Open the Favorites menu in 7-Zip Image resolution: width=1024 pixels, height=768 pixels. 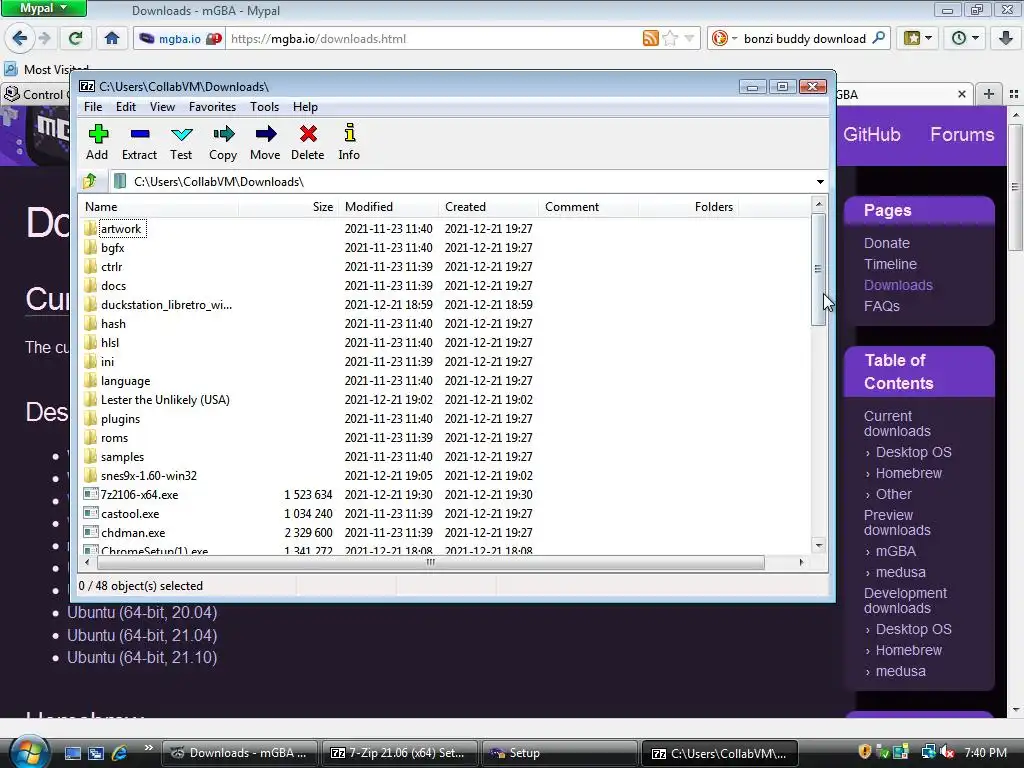click(x=212, y=106)
